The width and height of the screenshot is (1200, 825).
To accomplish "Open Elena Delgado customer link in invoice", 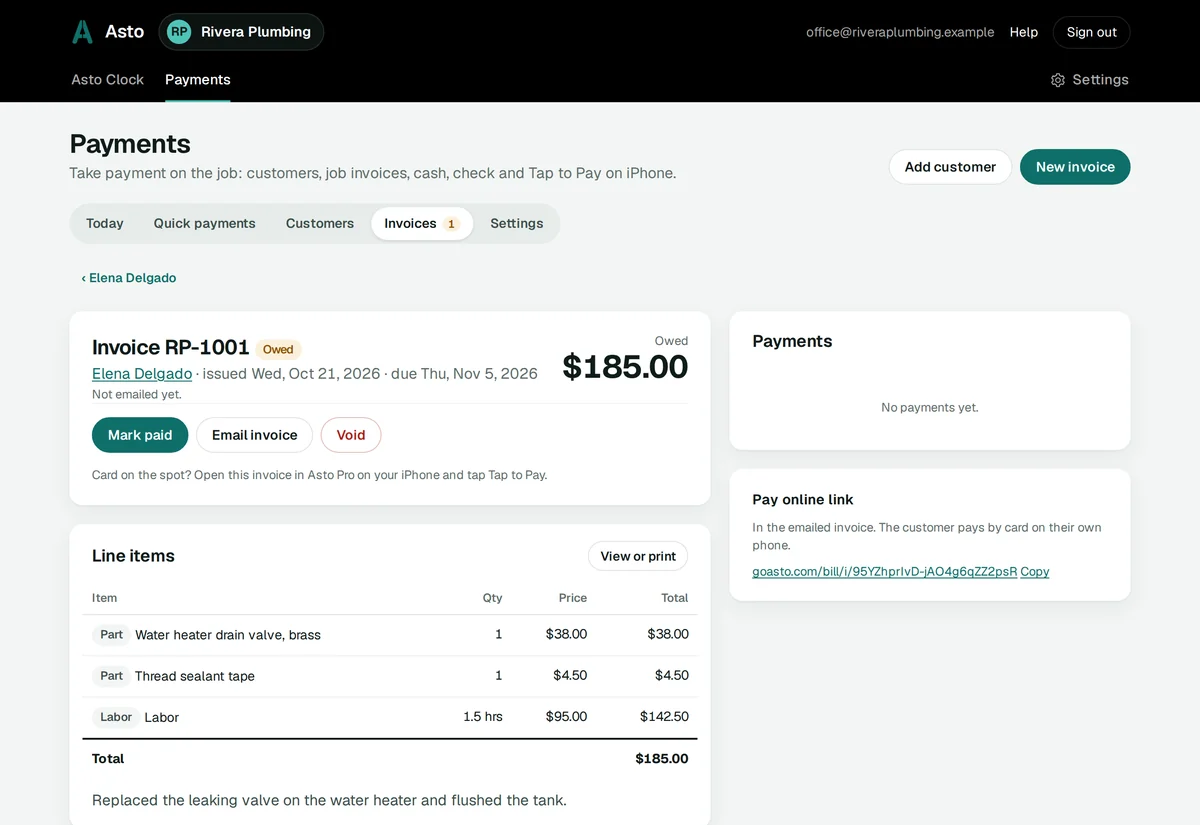I will (x=142, y=373).
